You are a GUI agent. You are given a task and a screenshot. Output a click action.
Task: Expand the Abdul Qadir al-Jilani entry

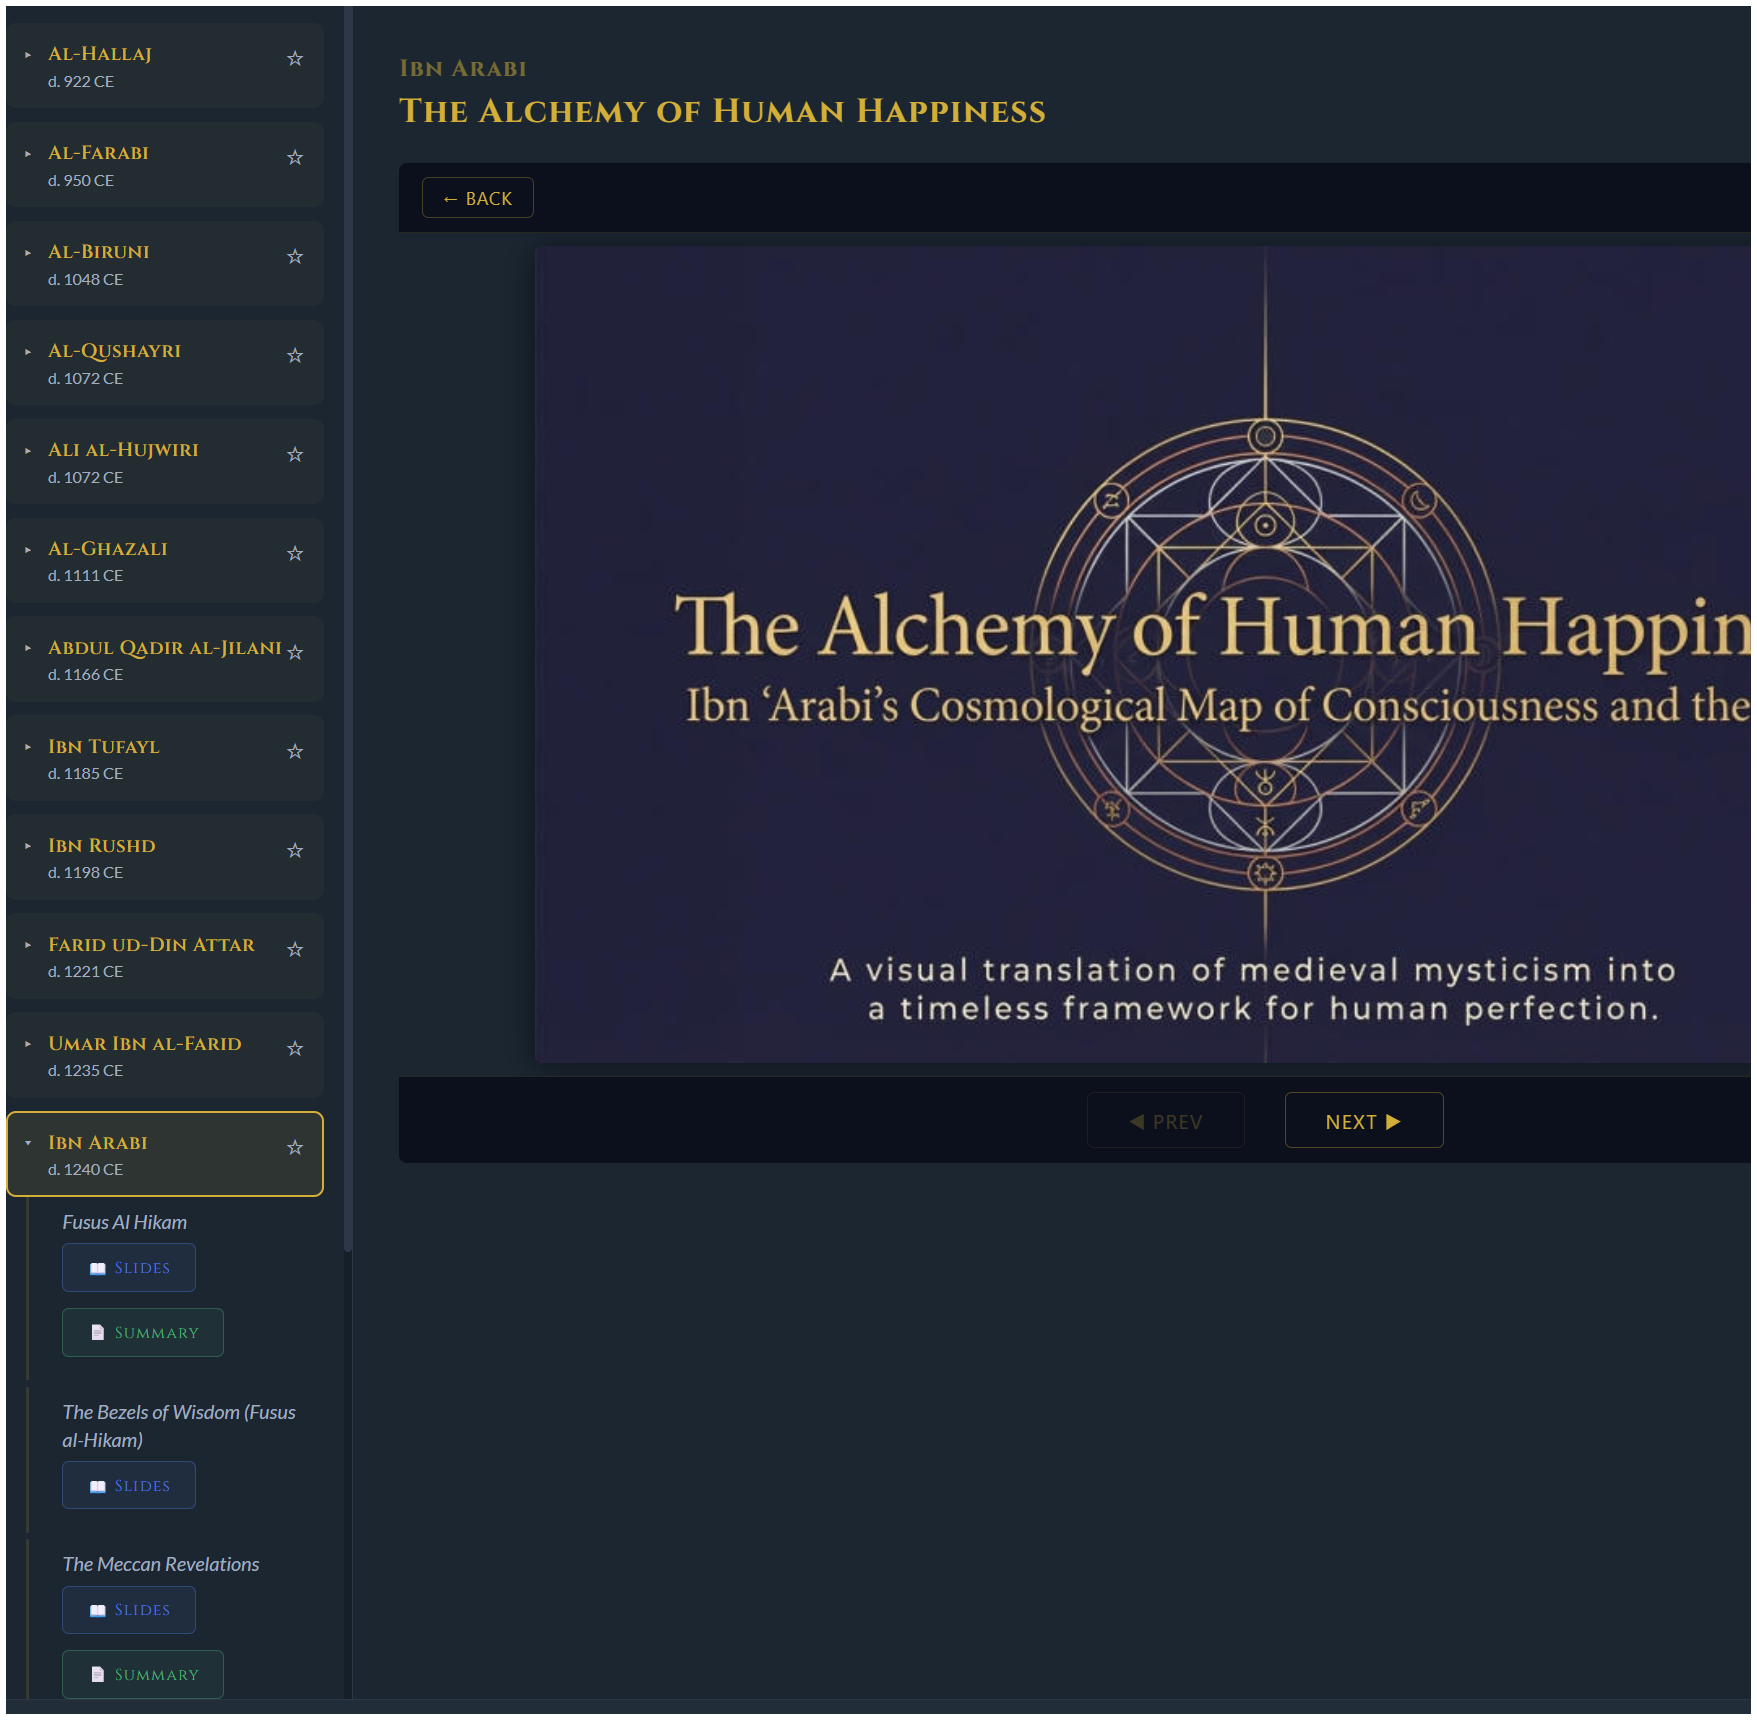[26, 649]
